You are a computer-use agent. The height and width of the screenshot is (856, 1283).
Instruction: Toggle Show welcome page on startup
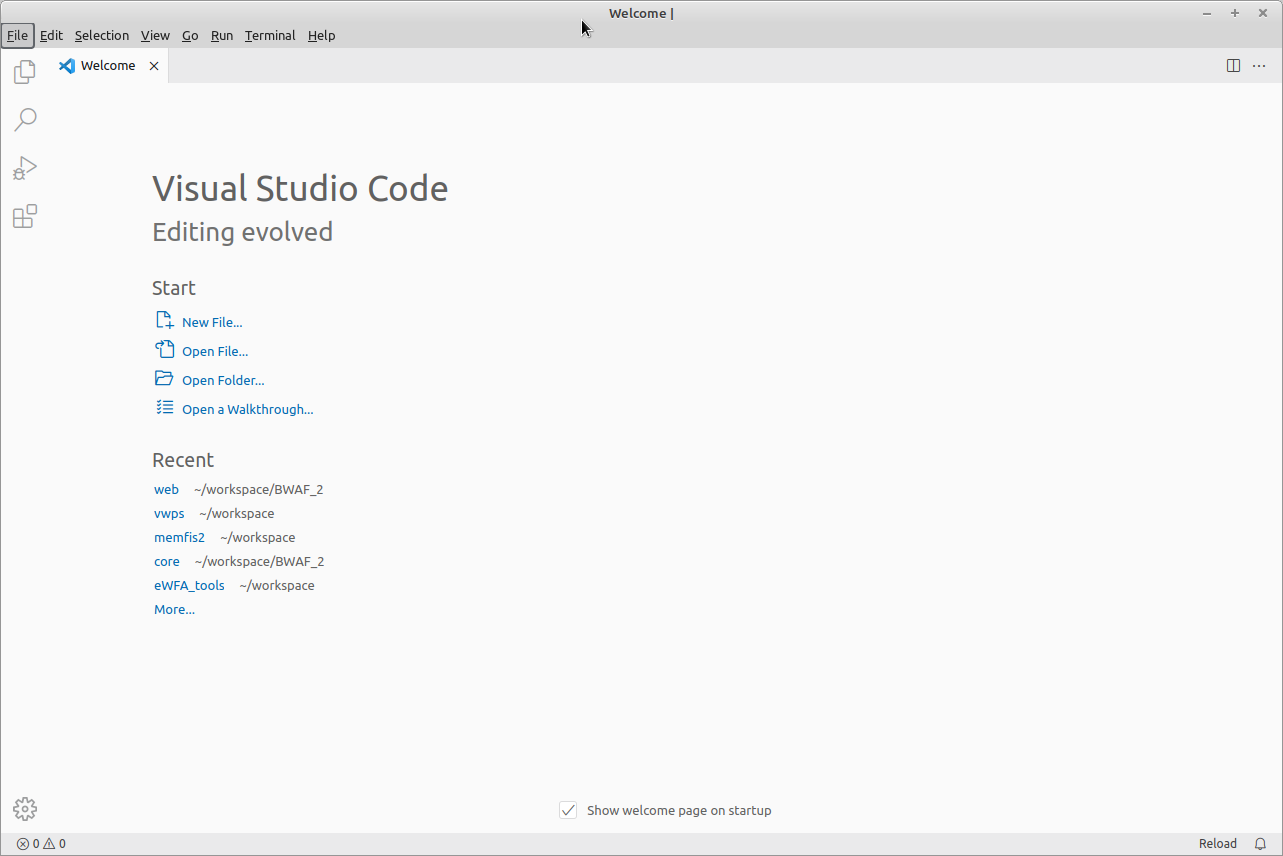pyautogui.click(x=567, y=810)
